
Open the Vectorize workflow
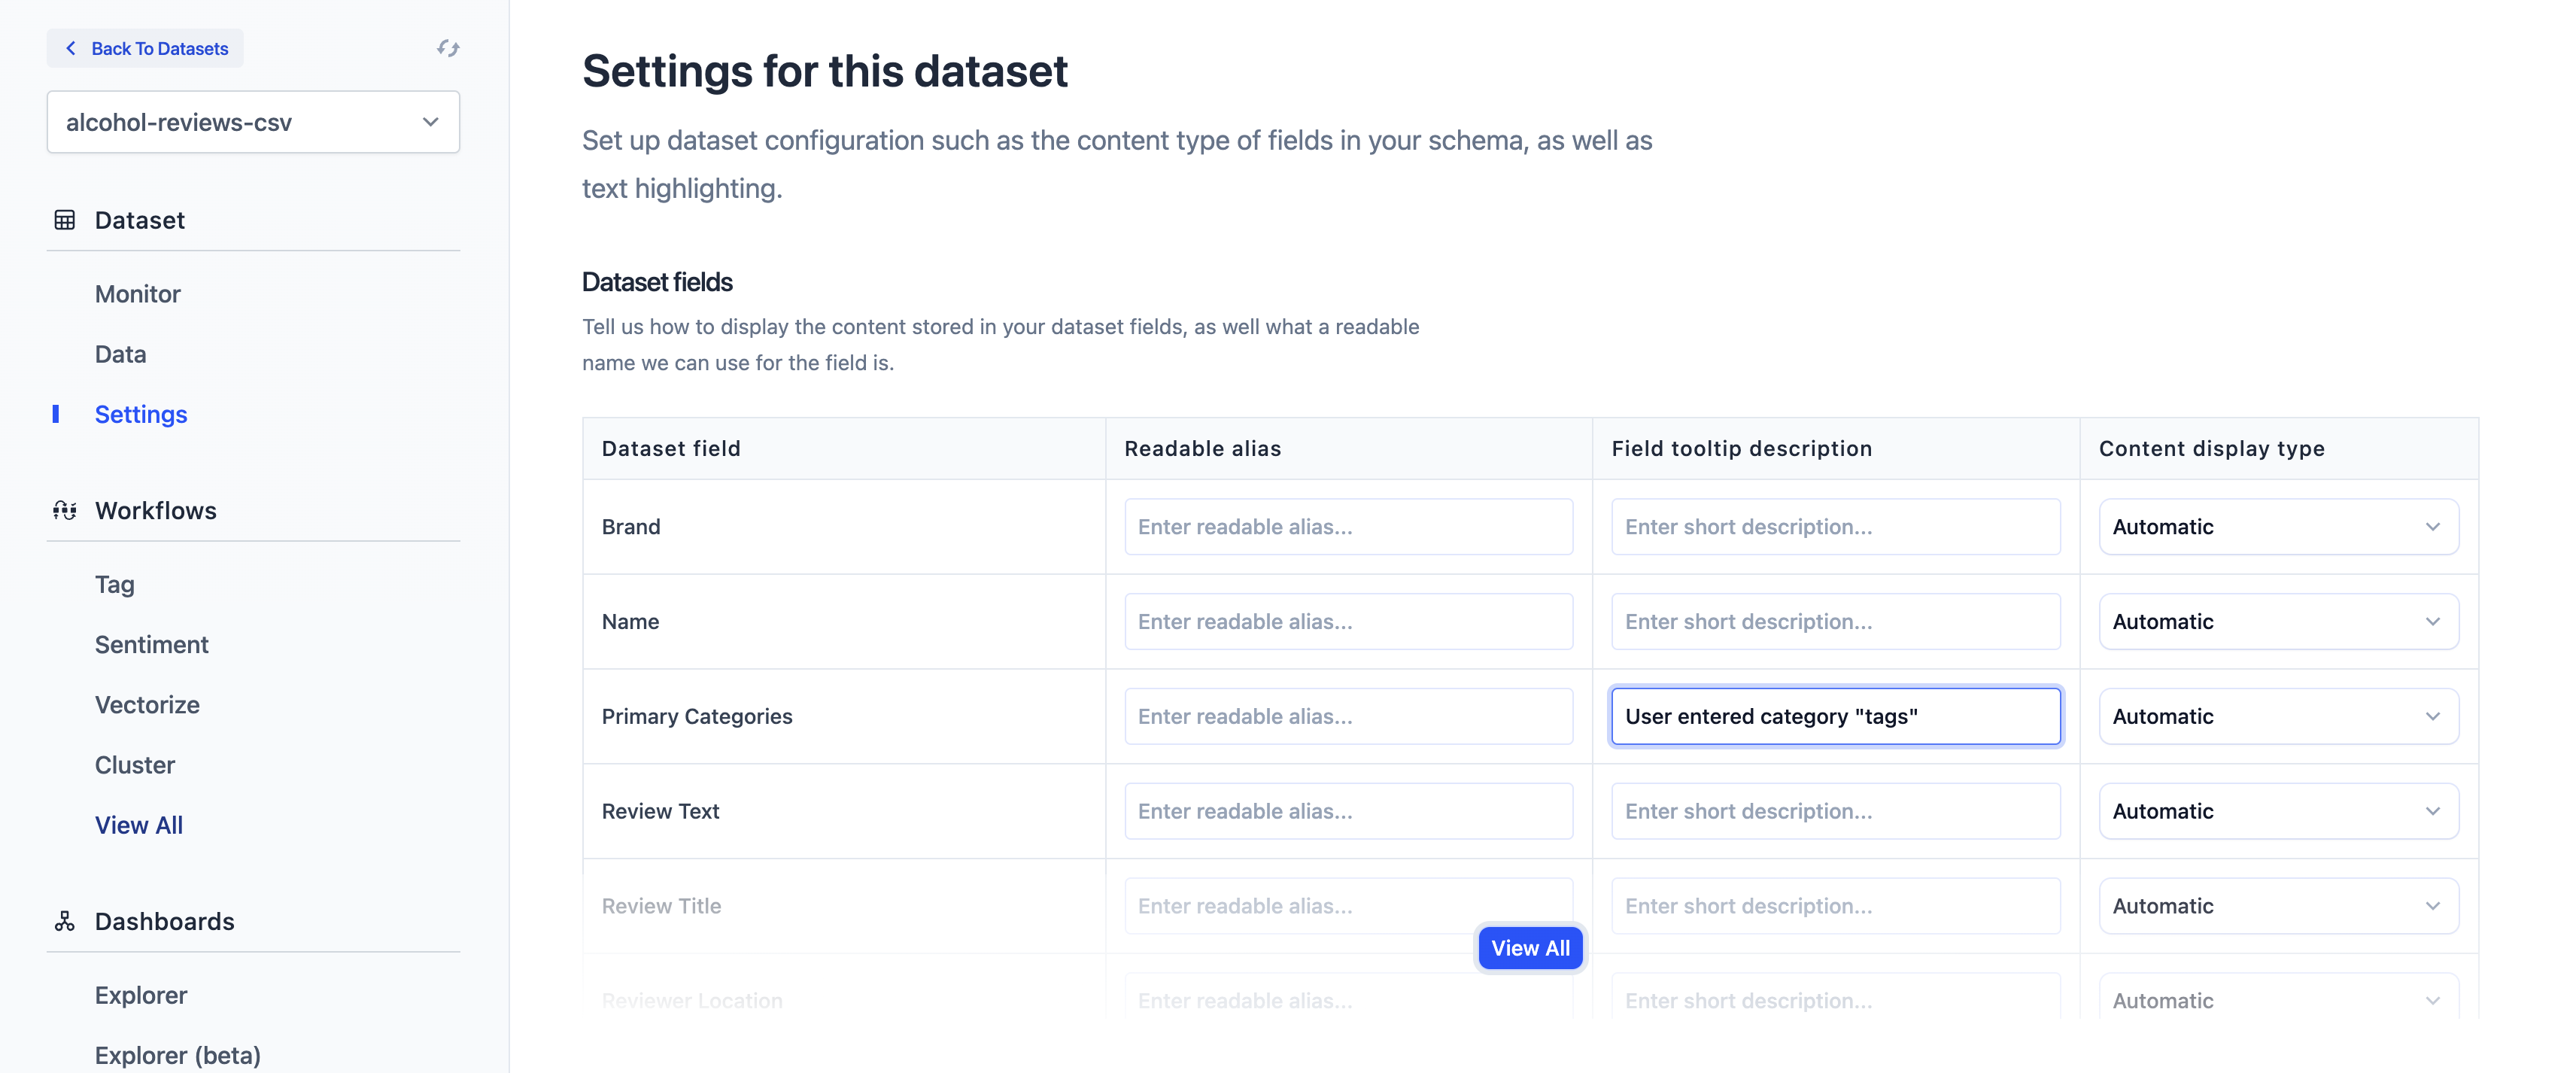pos(147,705)
